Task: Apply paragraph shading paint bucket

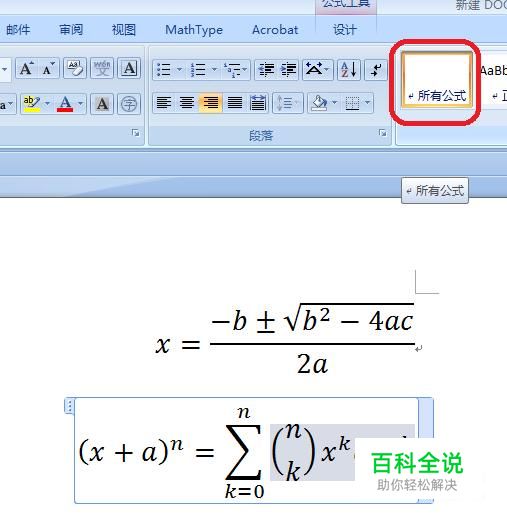Action: 319,103
